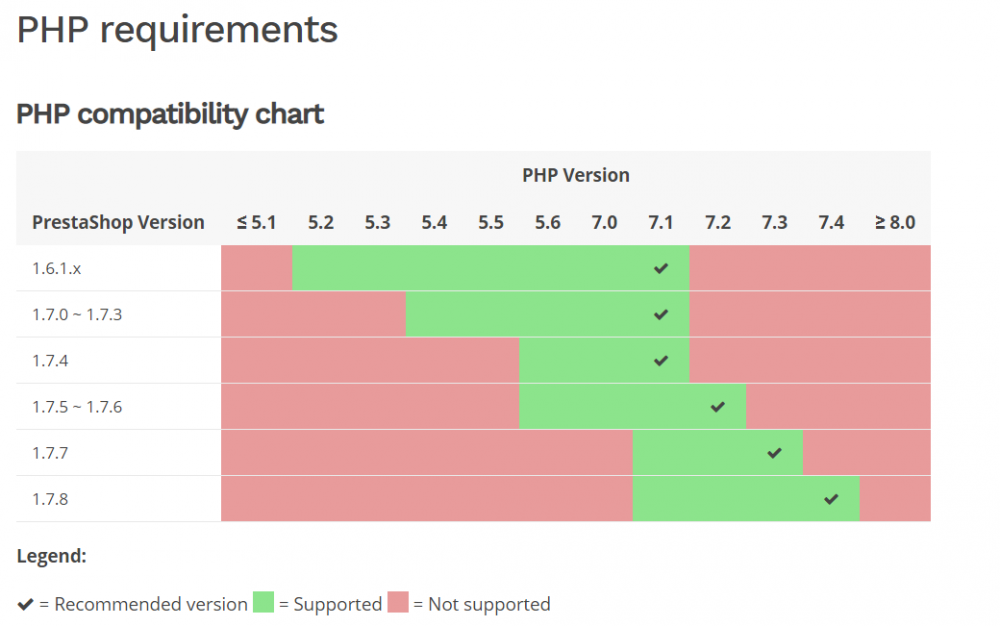Click the checkmark in the 1.7.8 row
The image size is (1000, 626).
pos(831,498)
